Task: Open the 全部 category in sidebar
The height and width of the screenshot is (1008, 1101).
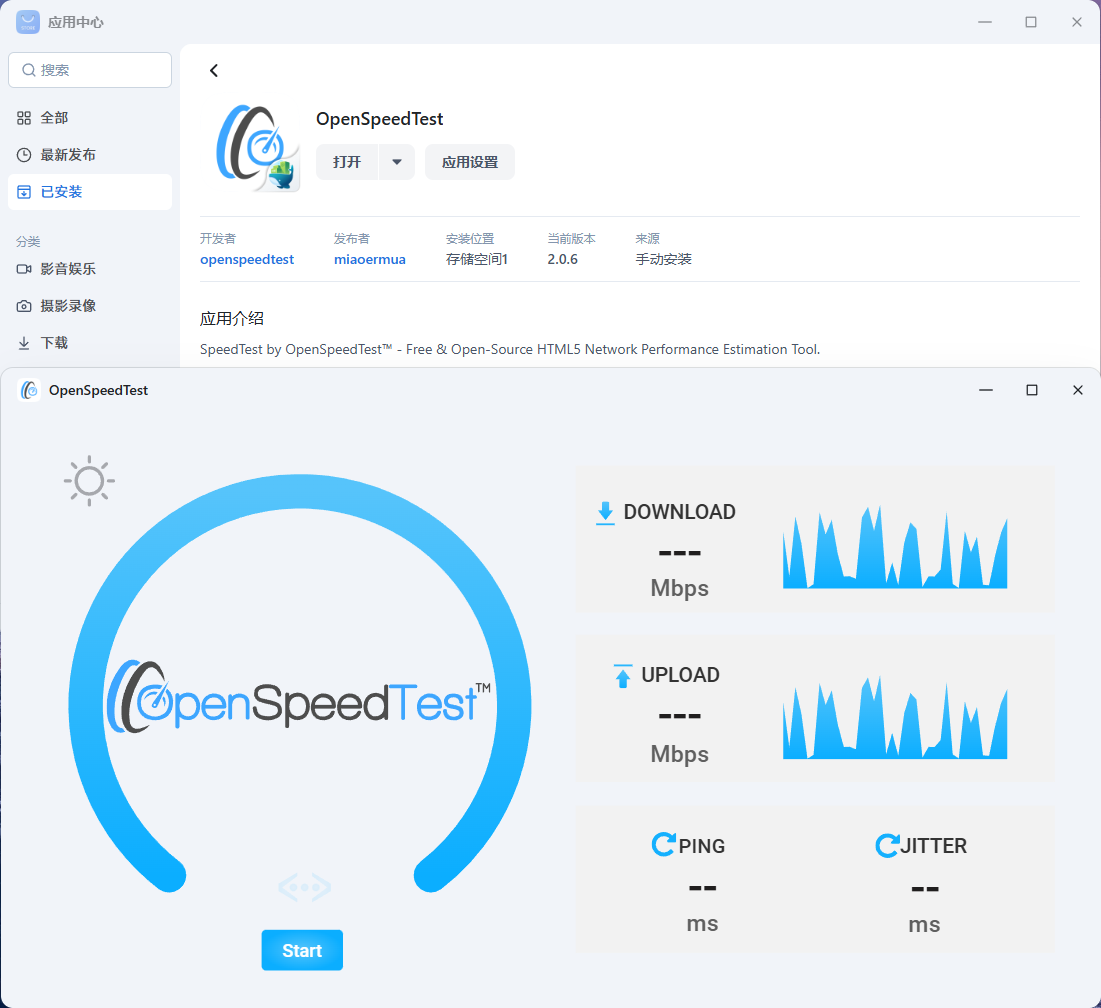Action: (x=90, y=118)
